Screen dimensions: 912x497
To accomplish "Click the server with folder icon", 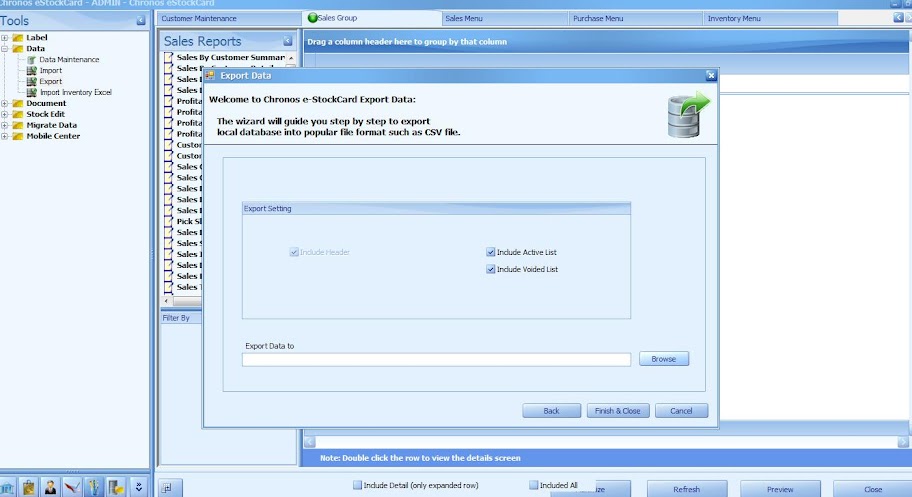I will coord(116,487).
